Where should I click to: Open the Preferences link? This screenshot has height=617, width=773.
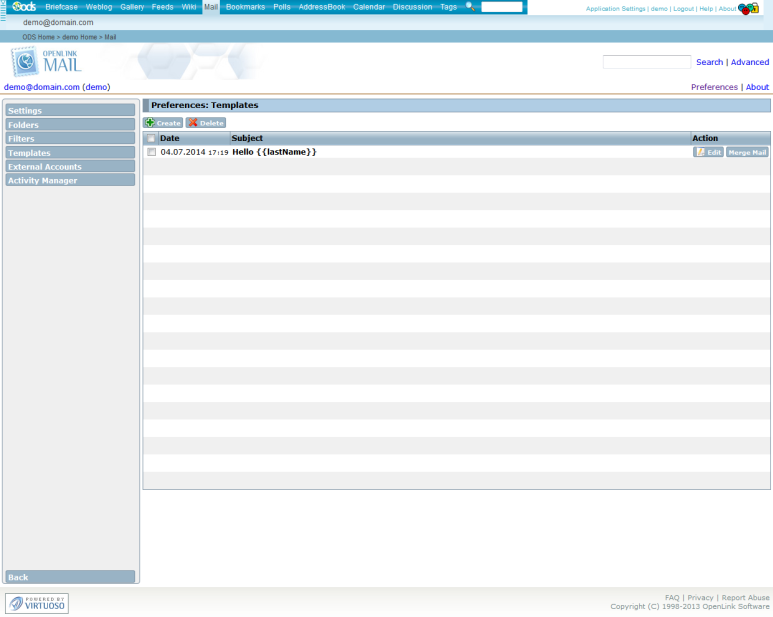(x=714, y=87)
